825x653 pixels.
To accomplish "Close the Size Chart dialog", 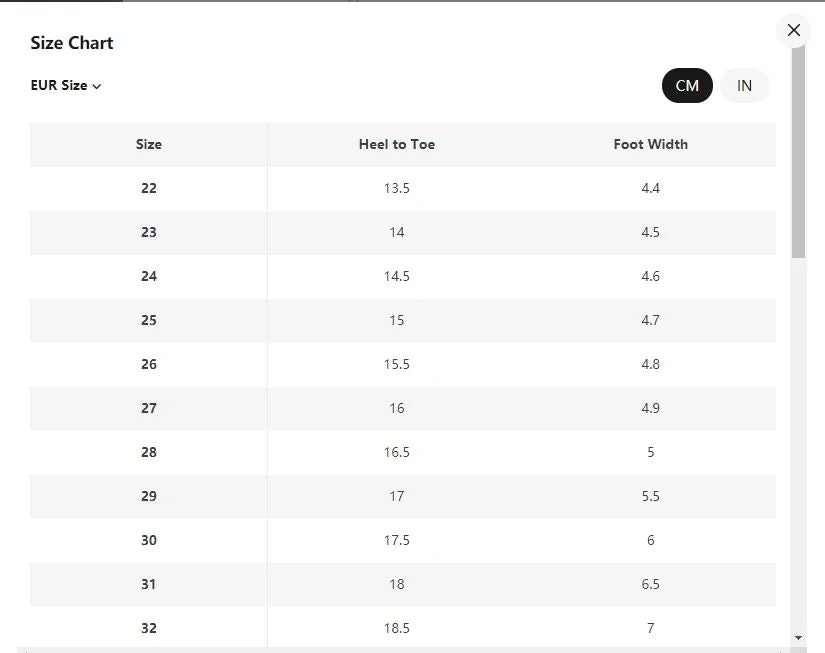I will (x=793, y=30).
